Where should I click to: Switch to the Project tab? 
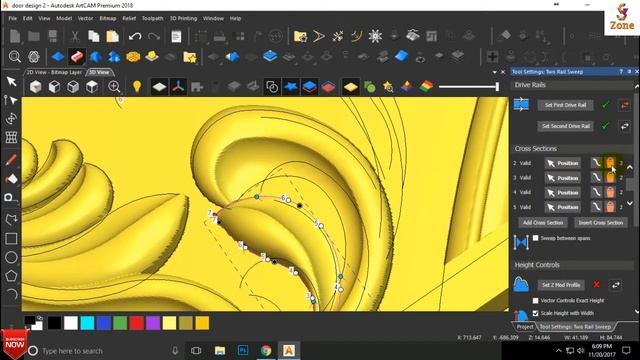[x=525, y=327]
